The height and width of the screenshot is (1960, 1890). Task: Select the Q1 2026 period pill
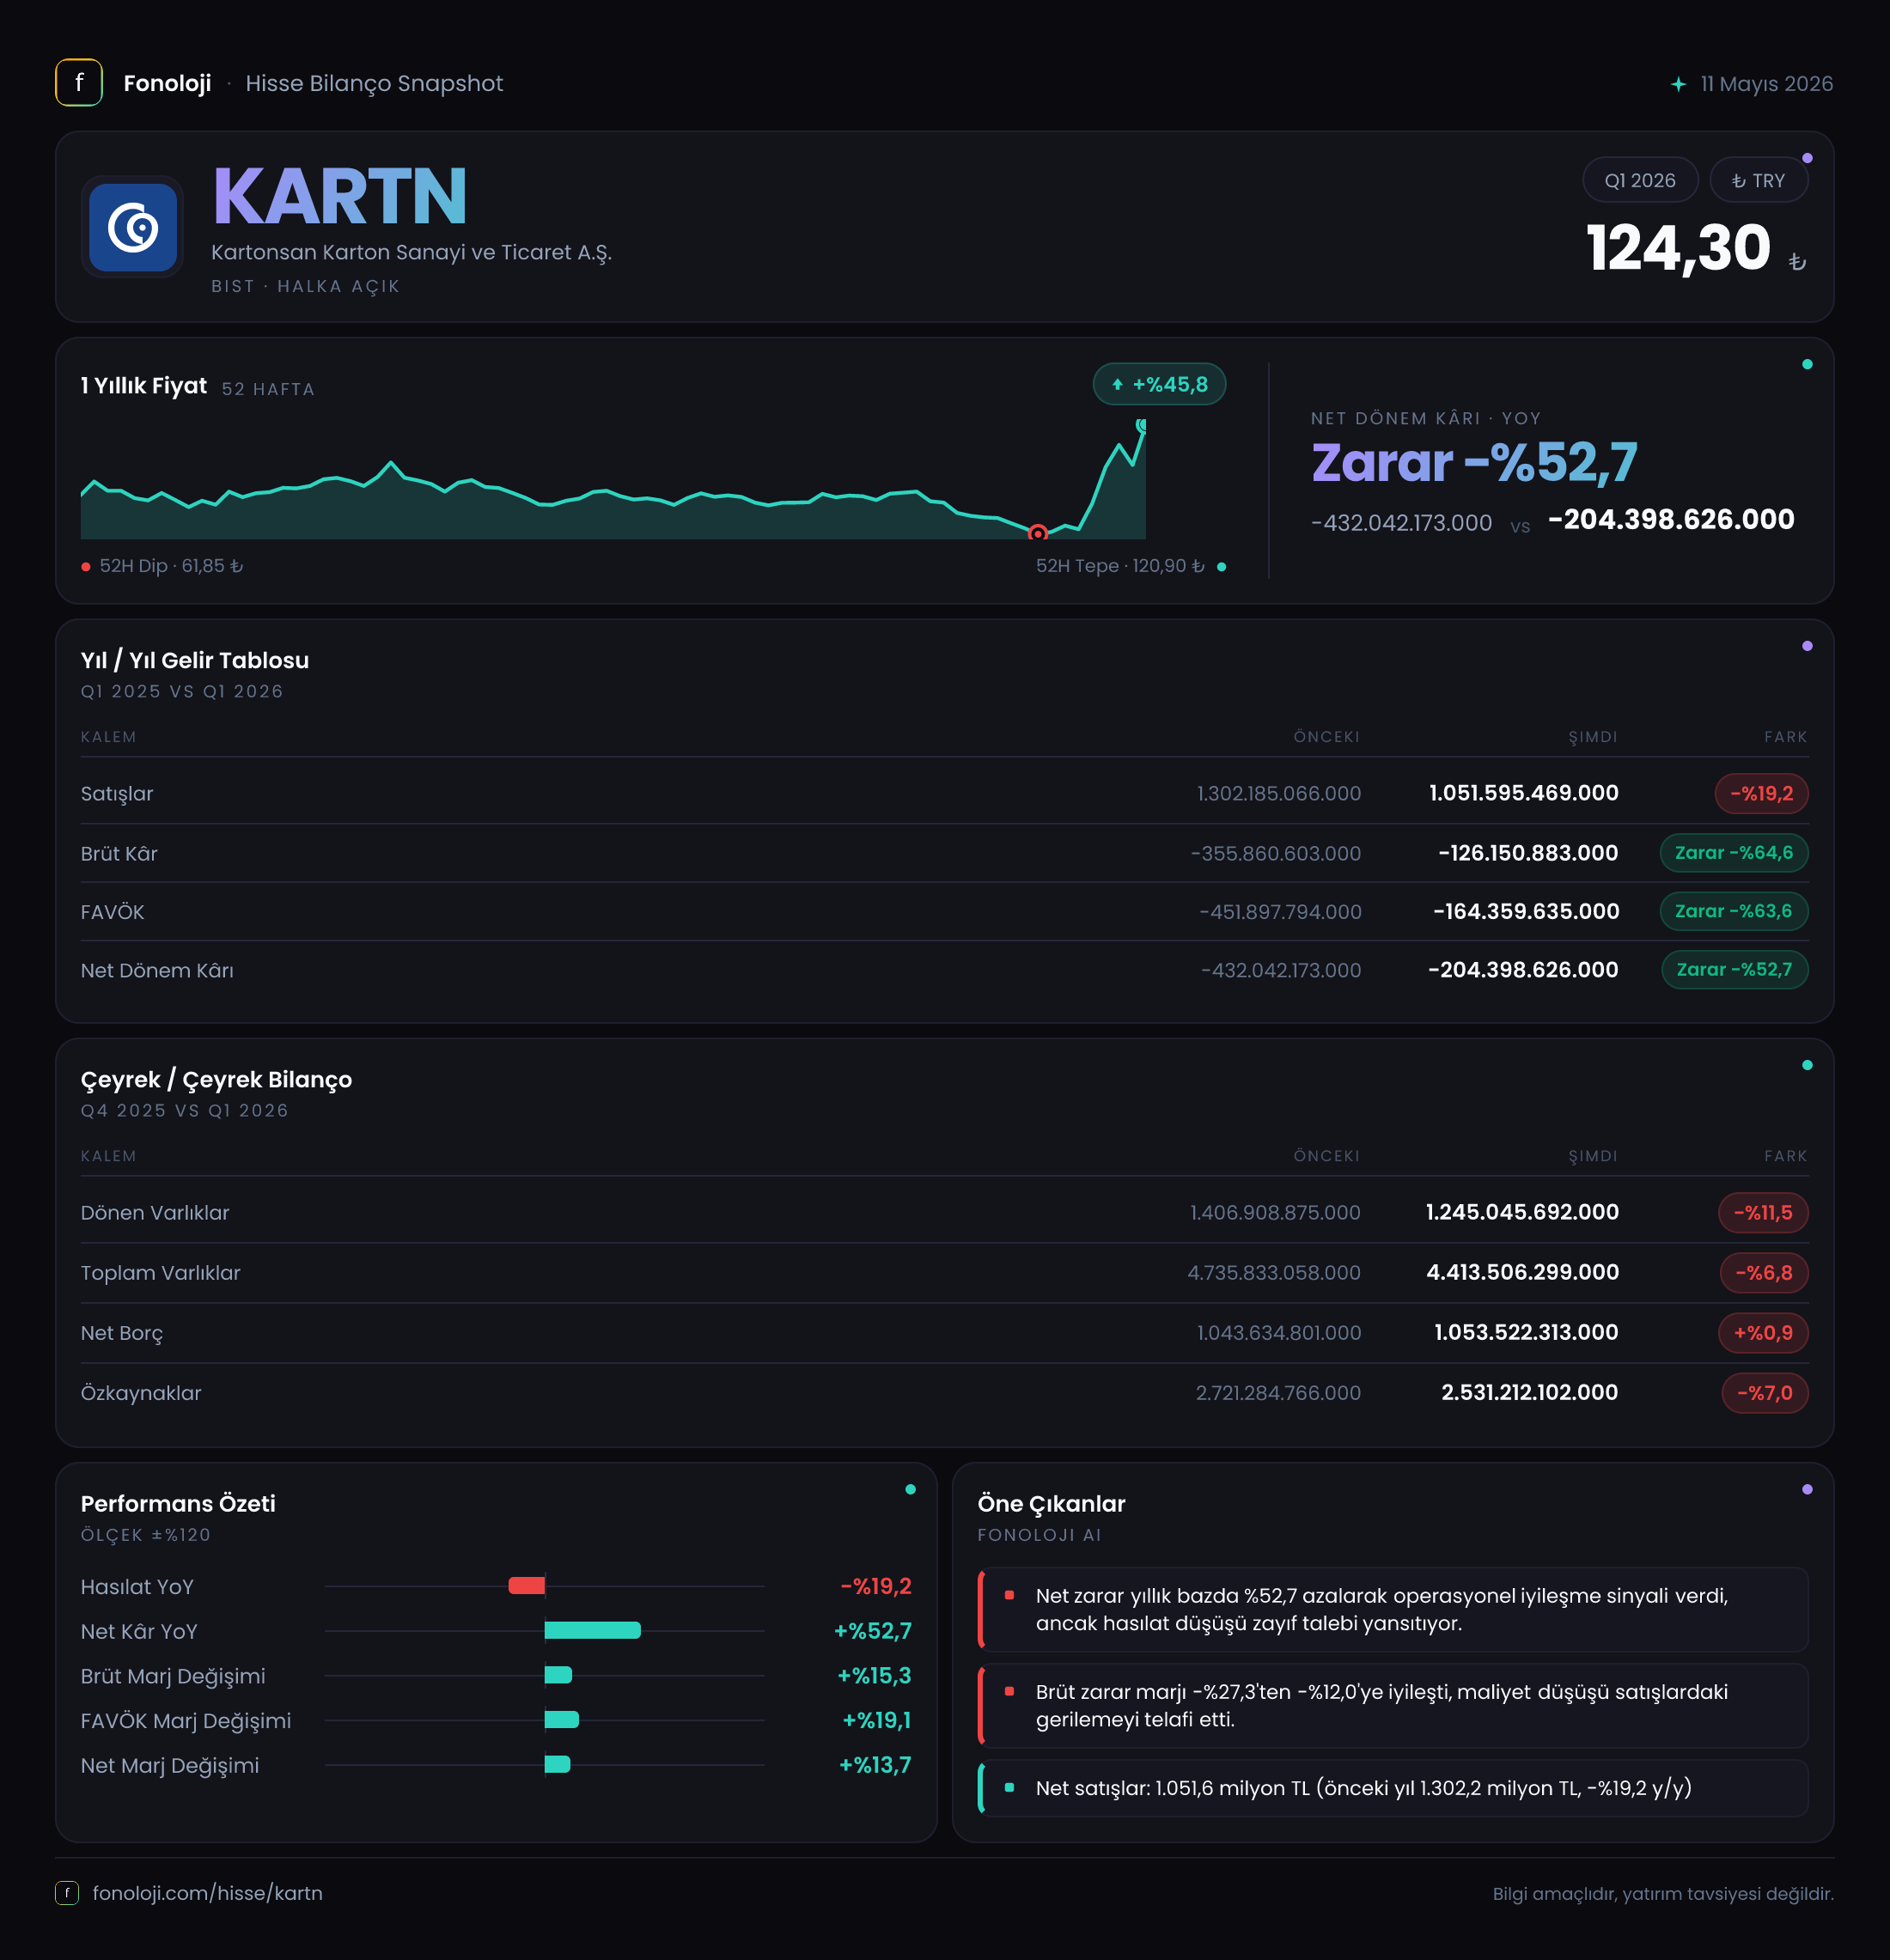tap(1640, 181)
